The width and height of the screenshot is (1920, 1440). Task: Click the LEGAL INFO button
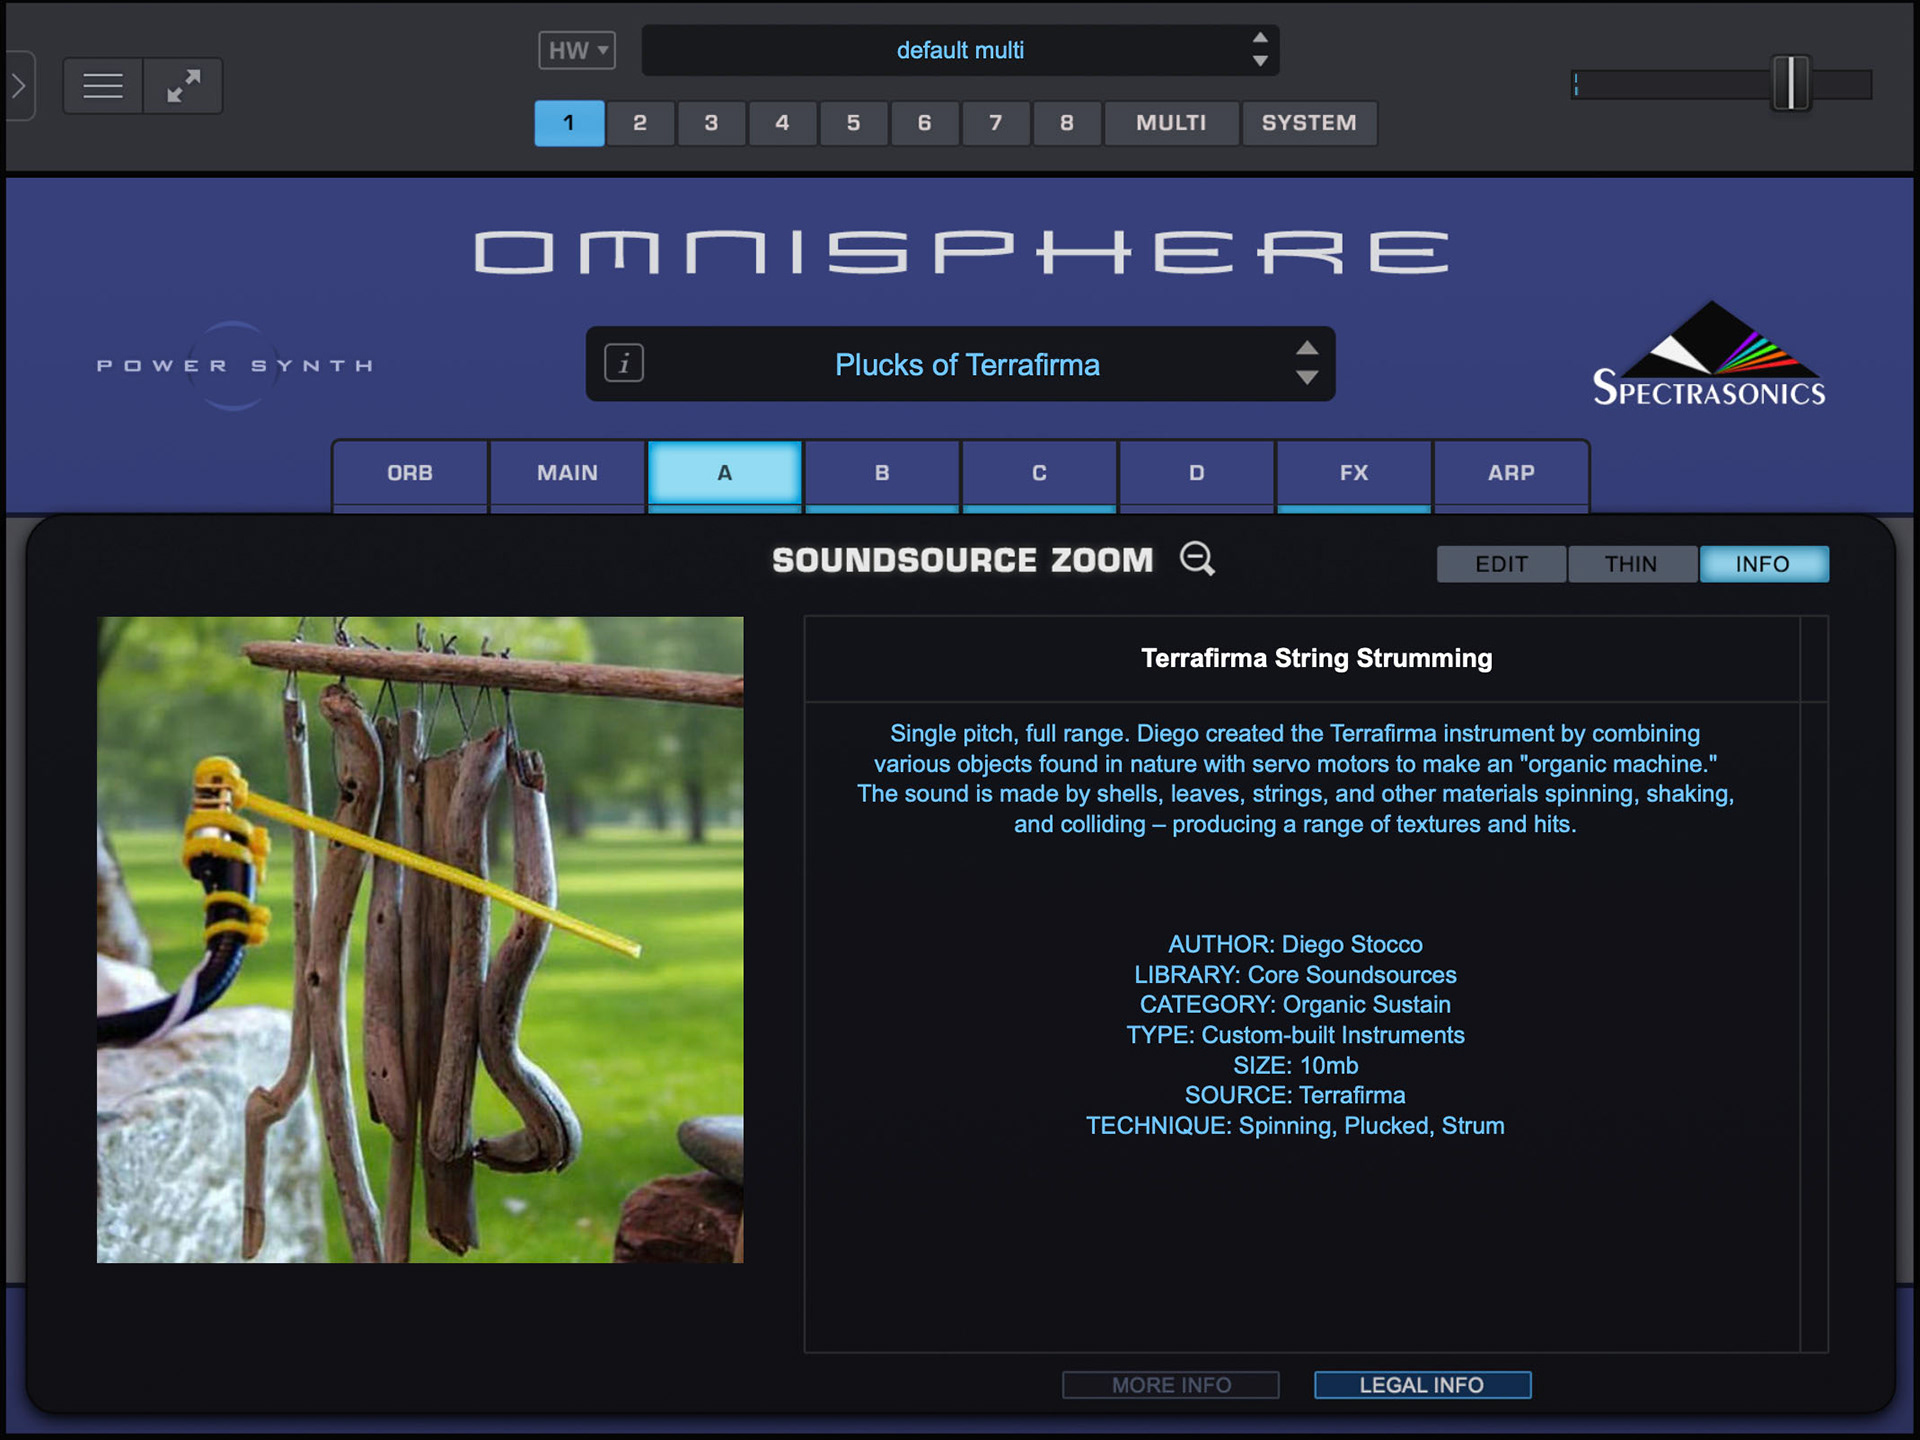coord(1421,1385)
